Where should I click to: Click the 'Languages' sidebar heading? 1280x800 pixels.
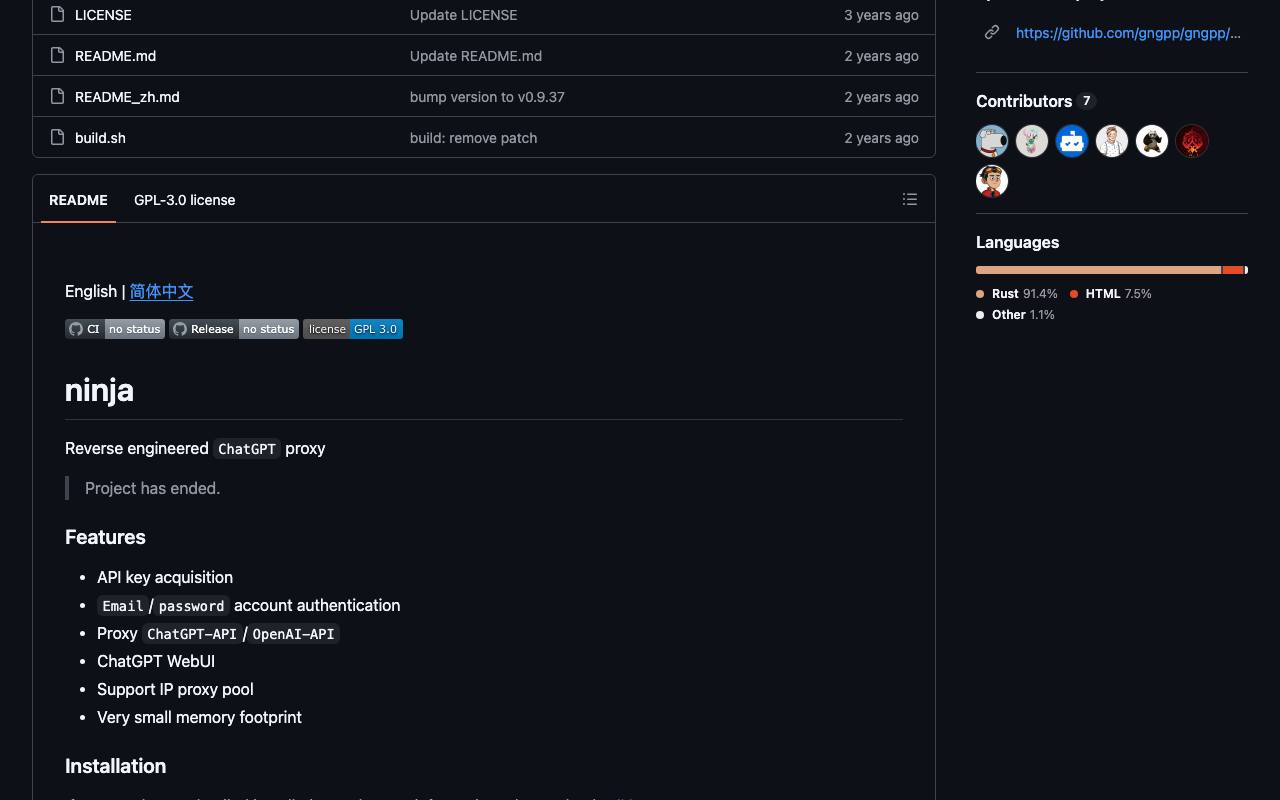click(1017, 242)
